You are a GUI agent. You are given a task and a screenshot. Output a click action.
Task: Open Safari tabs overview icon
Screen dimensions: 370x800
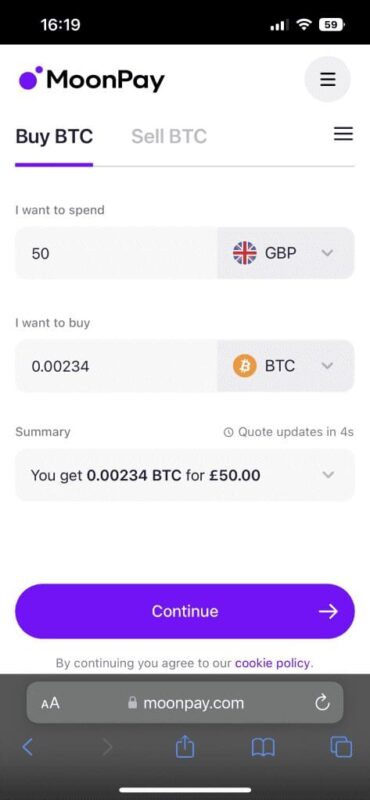(x=341, y=748)
